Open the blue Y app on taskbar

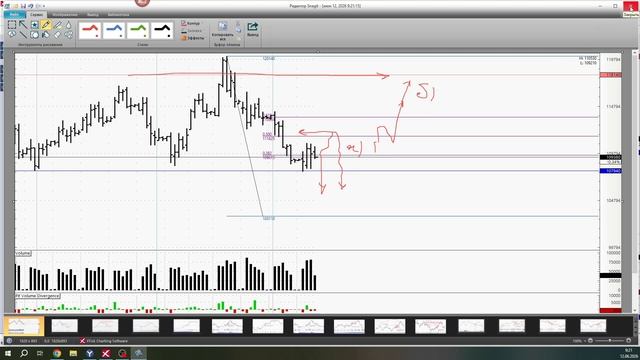[89, 353]
